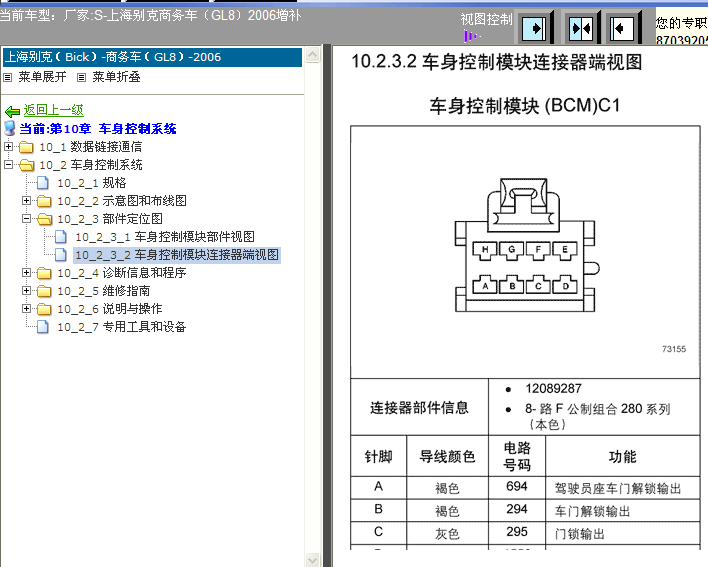Click the 驾驶员座车门解锁输出 function cell
The width and height of the screenshot is (708, 567).
click(622, 488)
